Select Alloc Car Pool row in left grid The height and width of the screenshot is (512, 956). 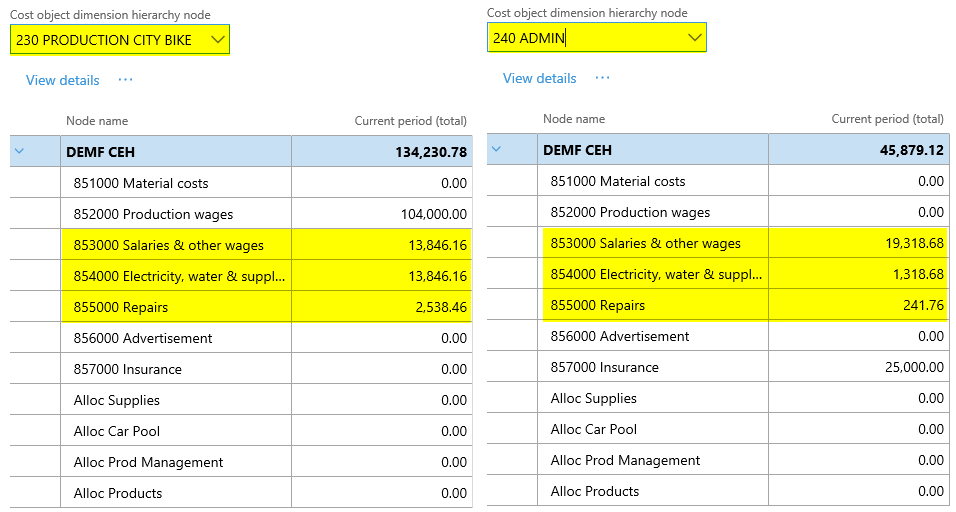pyautogui.click(x=116, y=431)
